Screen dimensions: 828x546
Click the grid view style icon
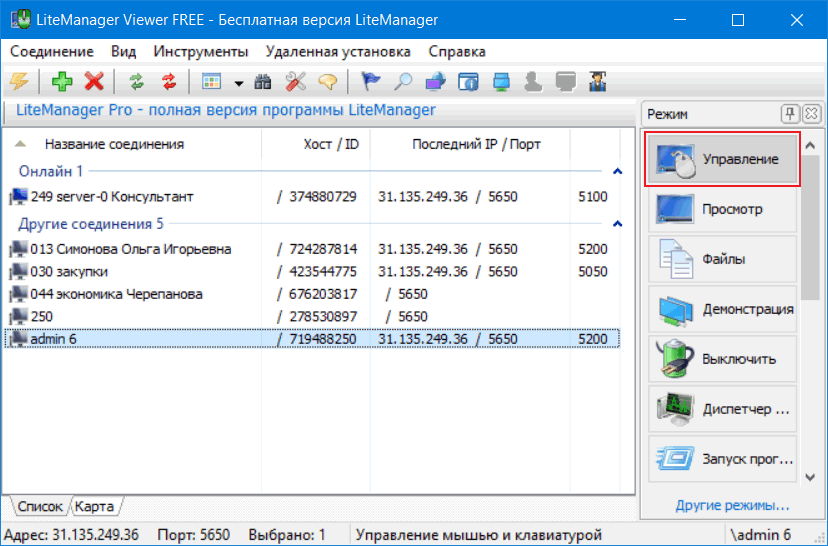coord(212,82)
